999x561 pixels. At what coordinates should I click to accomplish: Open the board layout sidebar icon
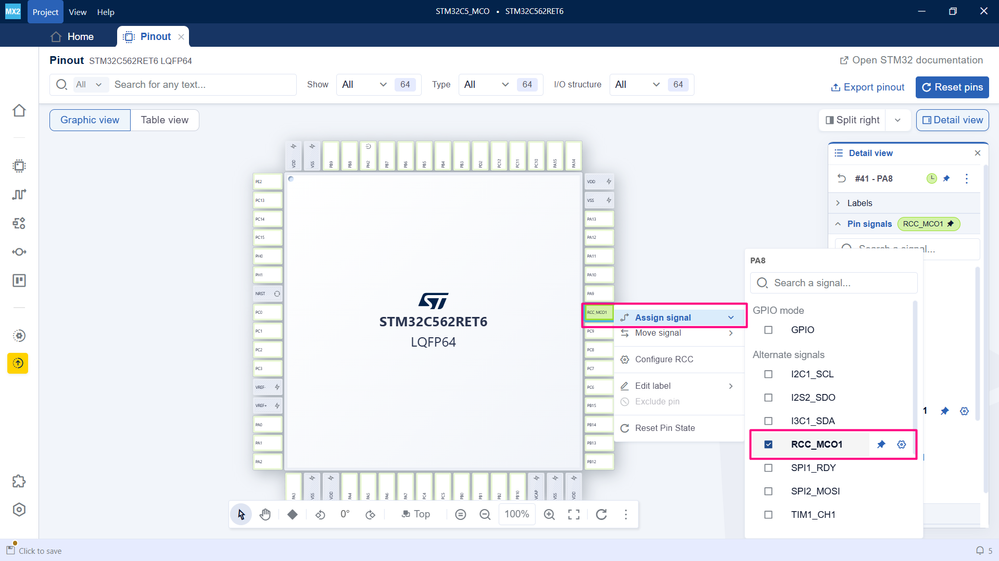click(19, 281)
